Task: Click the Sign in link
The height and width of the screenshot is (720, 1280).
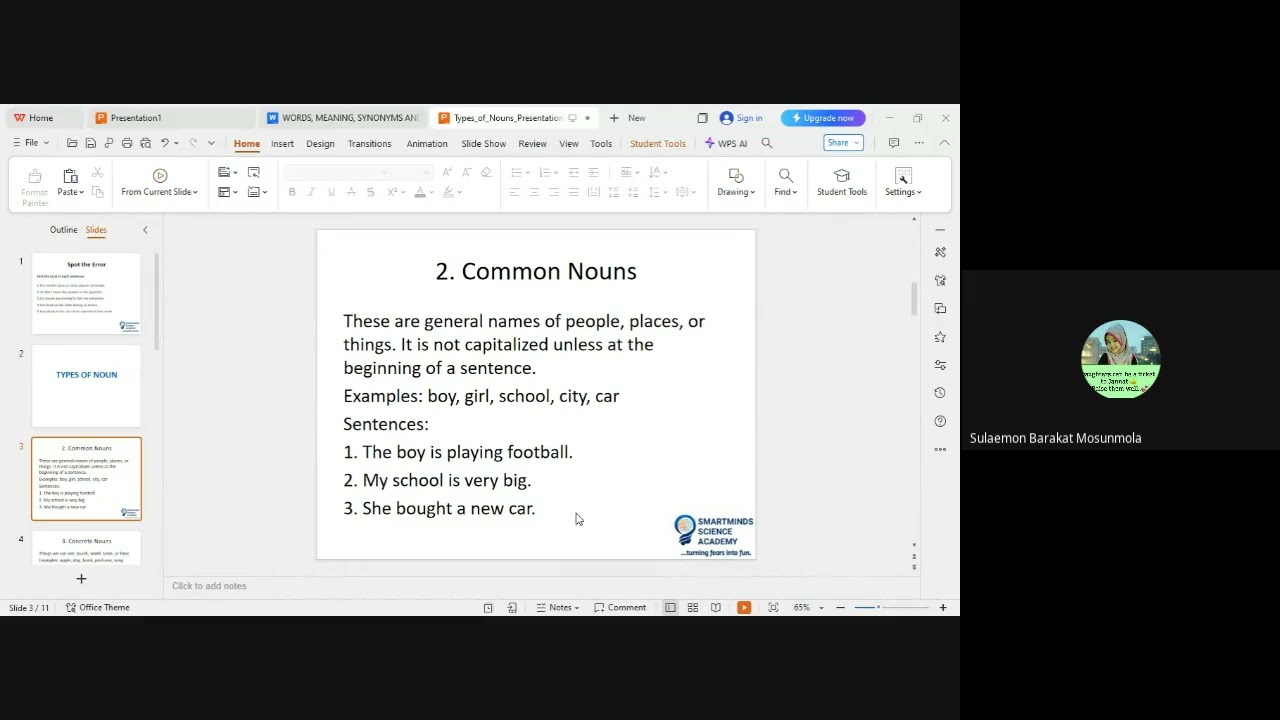Action: click(741, 118)
